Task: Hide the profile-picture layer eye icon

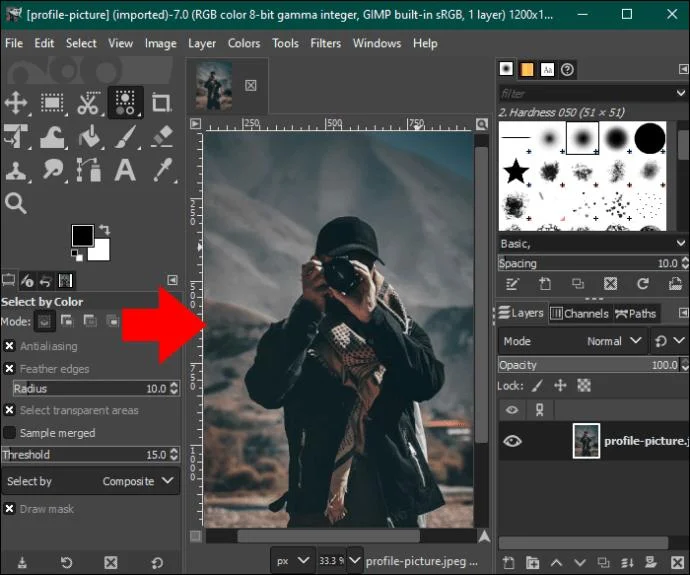Action: 512,441
